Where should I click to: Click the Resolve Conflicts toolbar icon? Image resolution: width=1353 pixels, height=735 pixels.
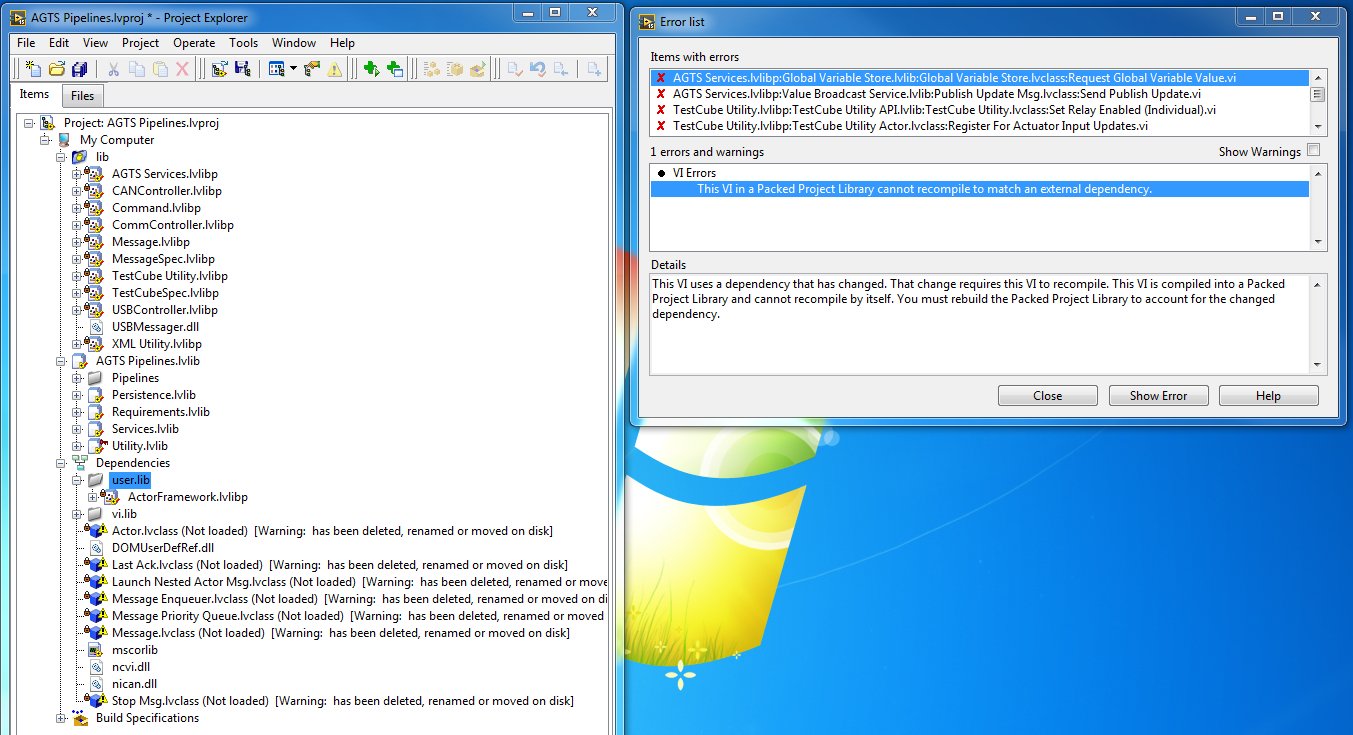tap(311, 69)
